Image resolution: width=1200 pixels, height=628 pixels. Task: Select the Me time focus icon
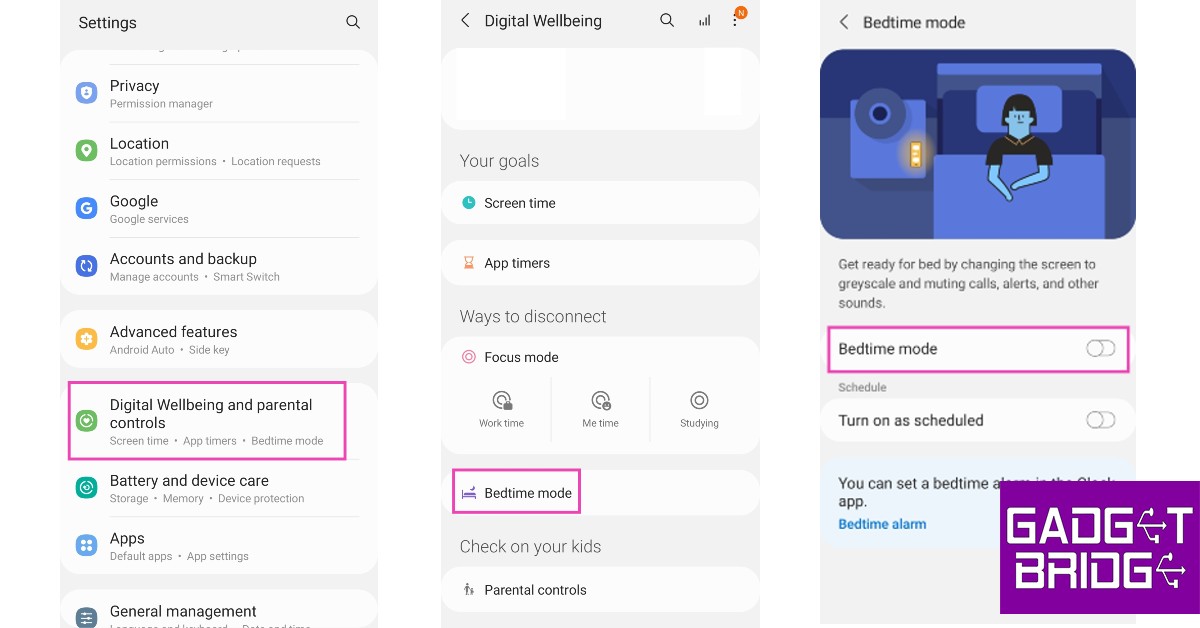click(x=600, y=399)
